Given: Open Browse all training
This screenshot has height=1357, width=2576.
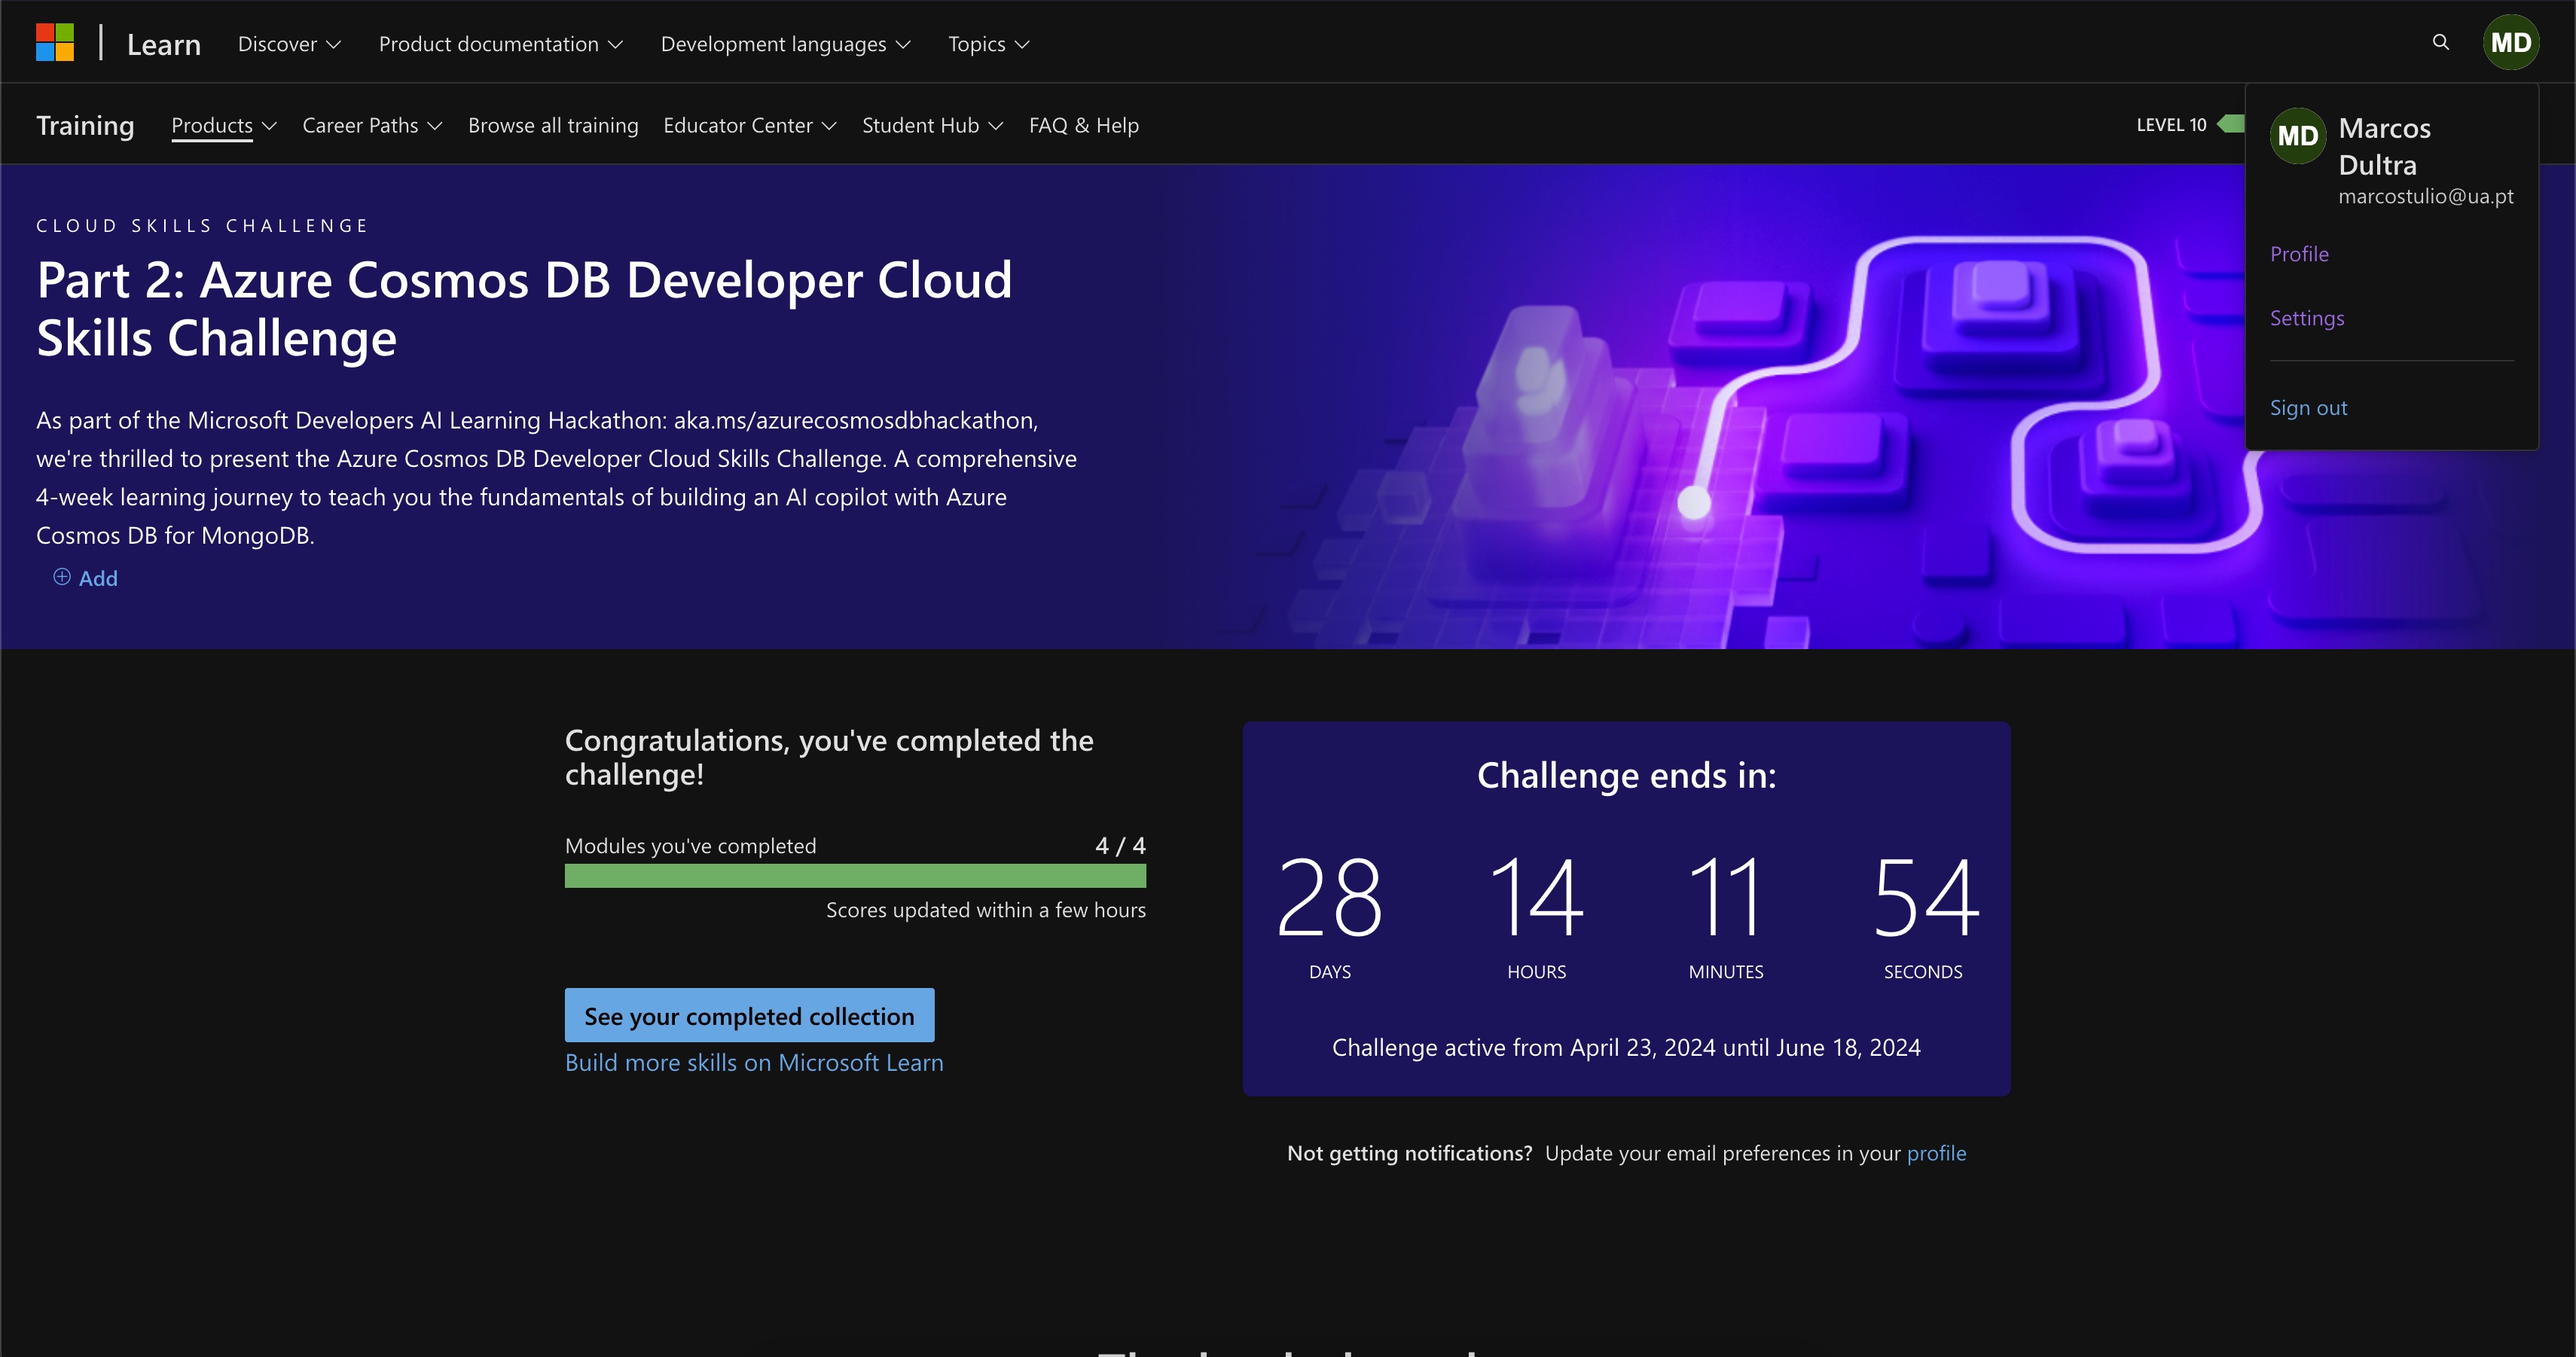Looking at the screenshot, I should click(553, 125).
